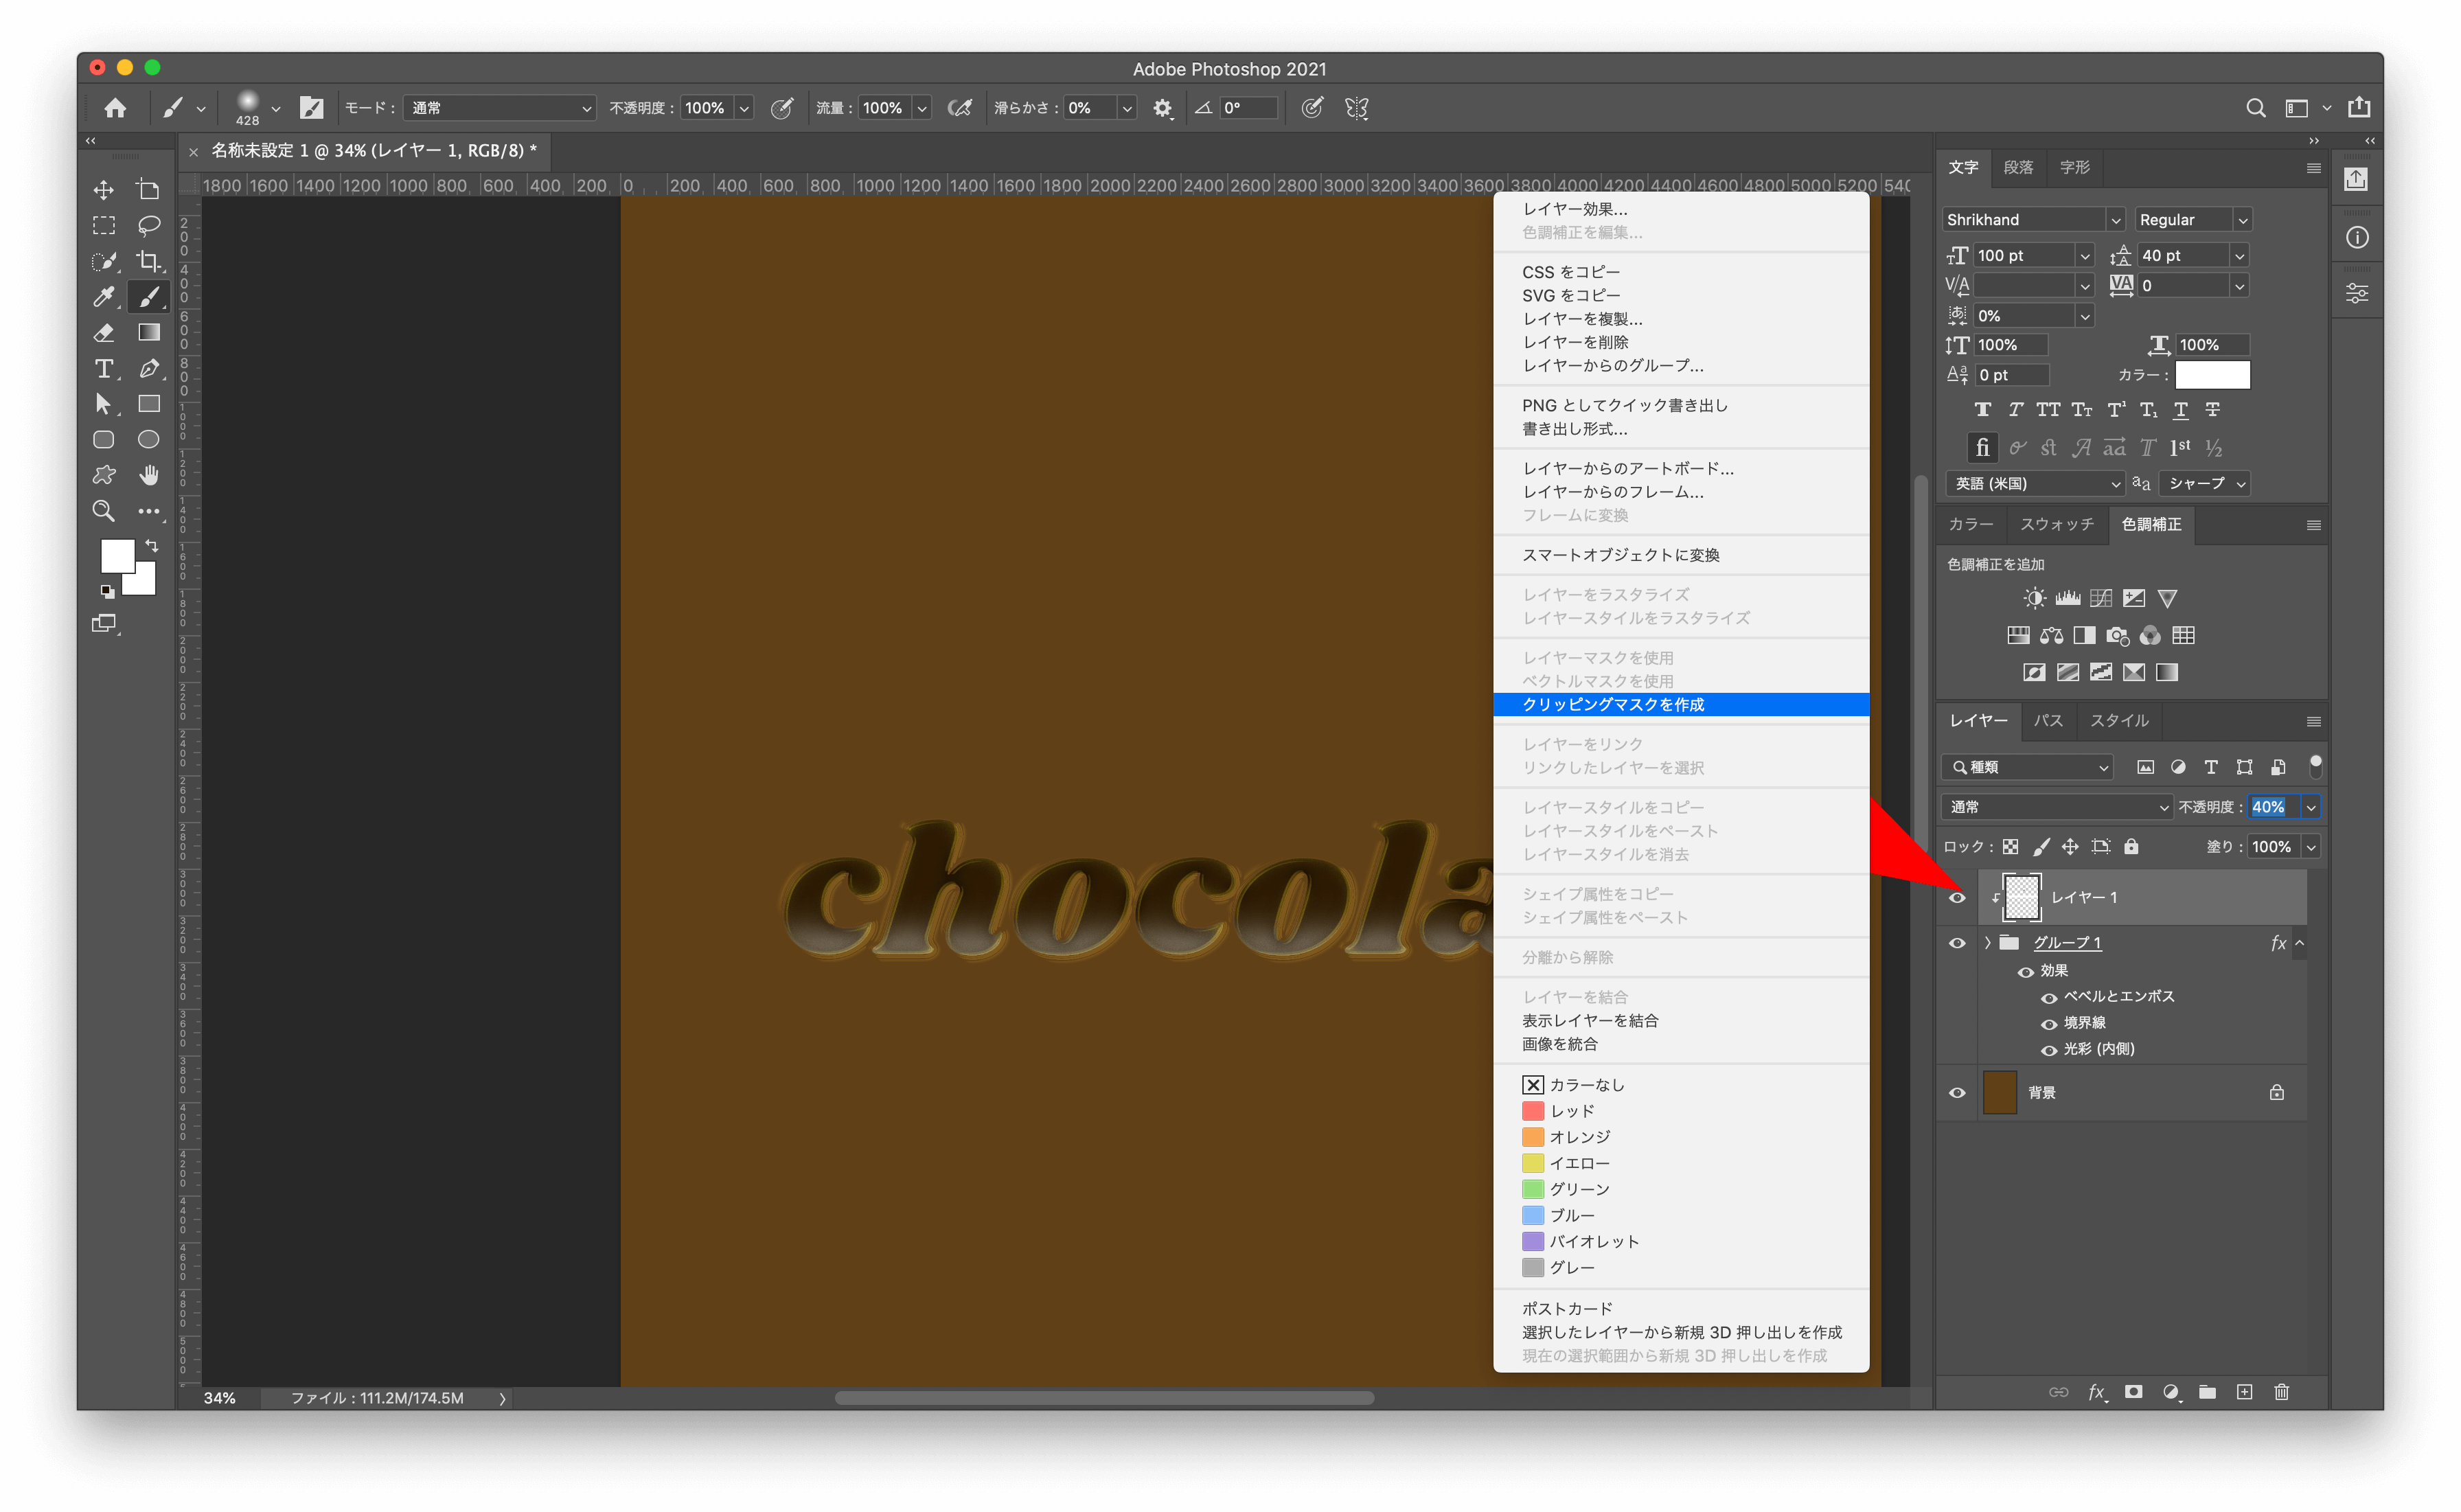Click the Brightness/Contrast adjustment icon
Screen dimensions: 2461x1512
(x=2034, y=597)
